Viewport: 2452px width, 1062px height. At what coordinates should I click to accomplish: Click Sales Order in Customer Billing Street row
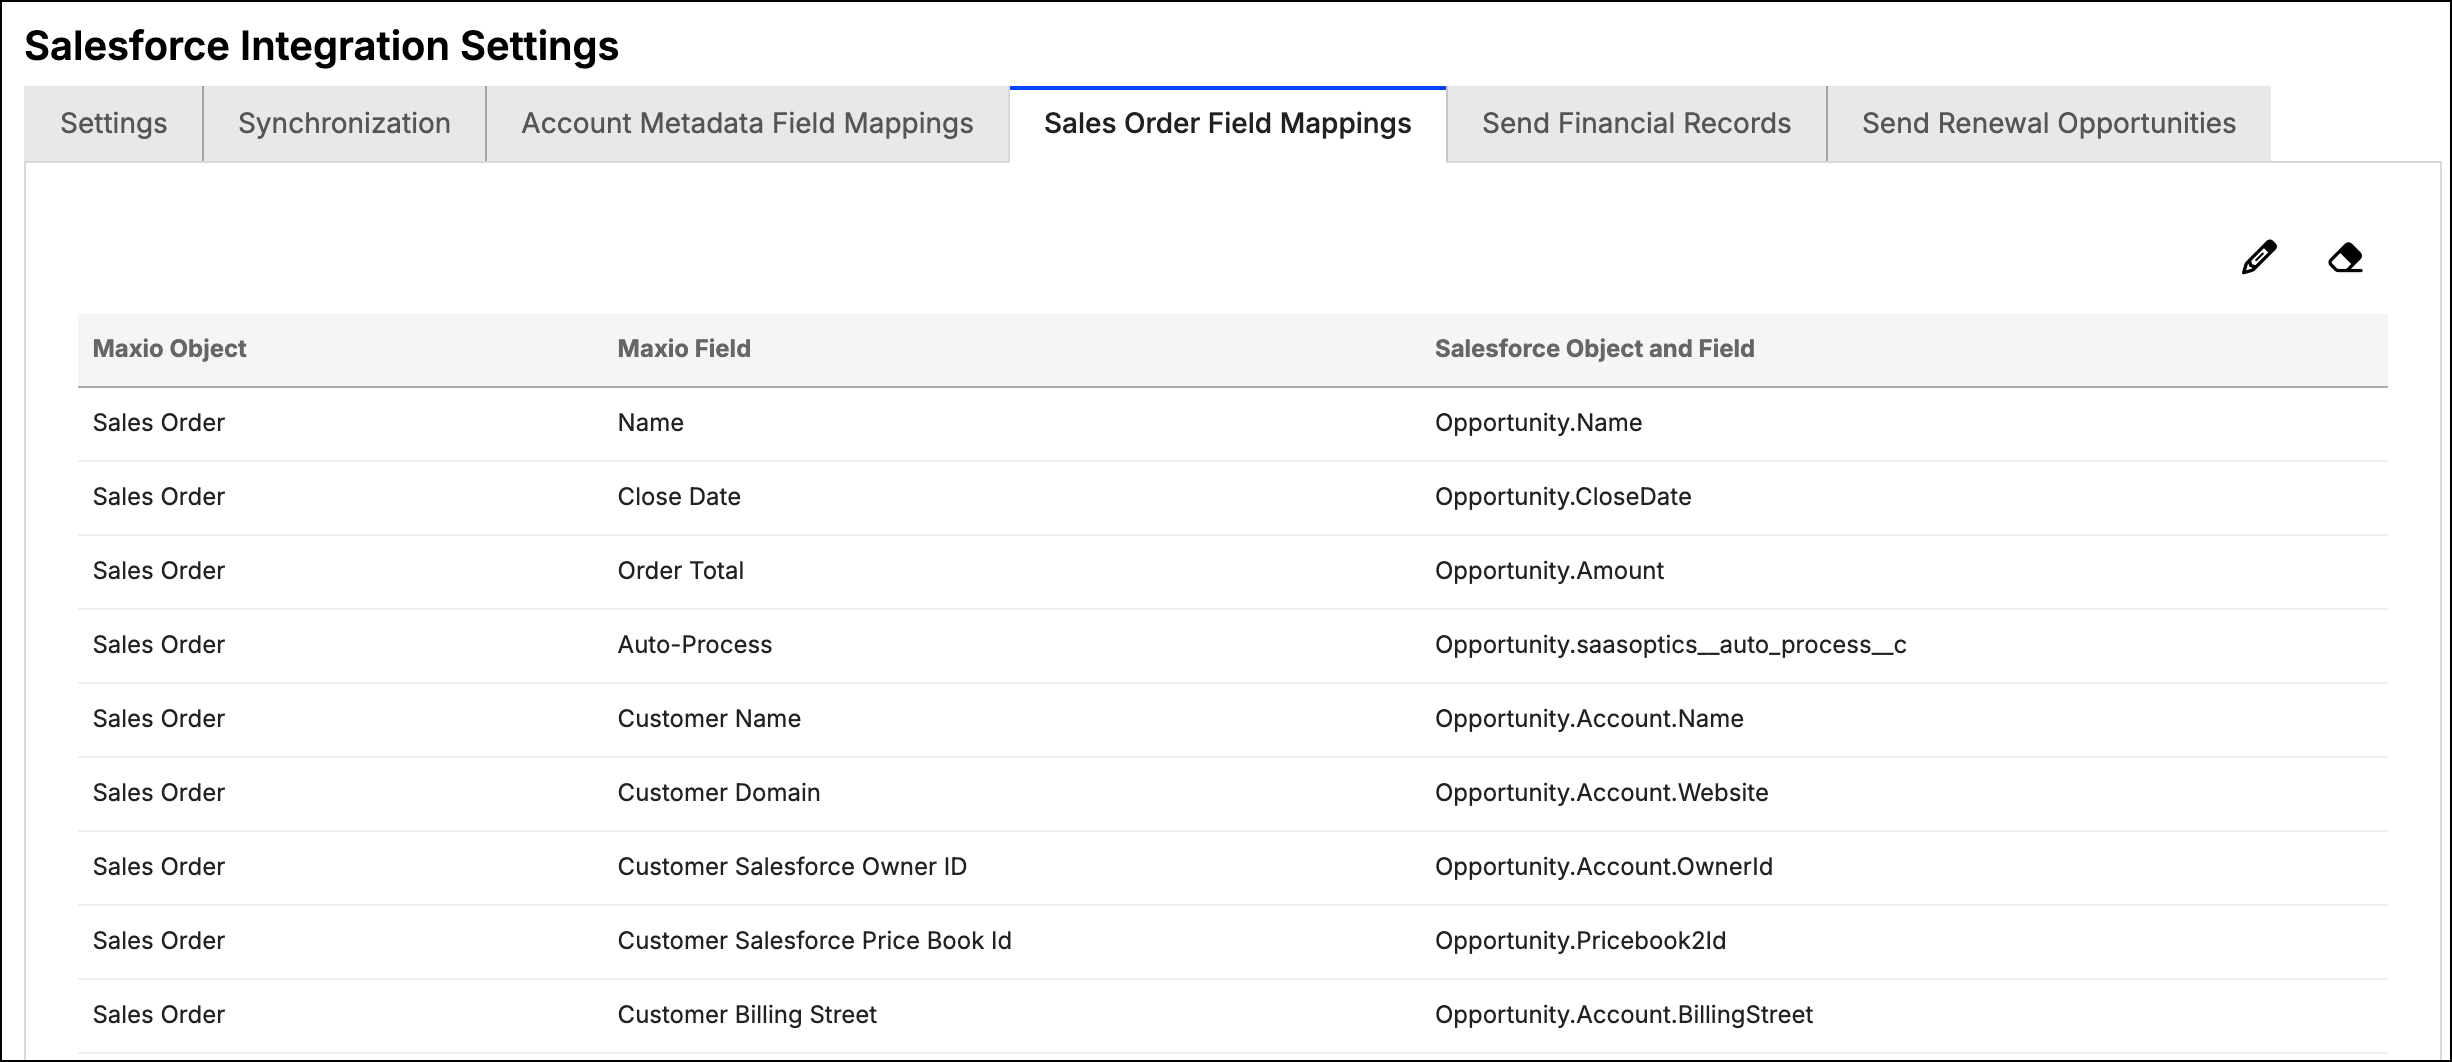158,1015
